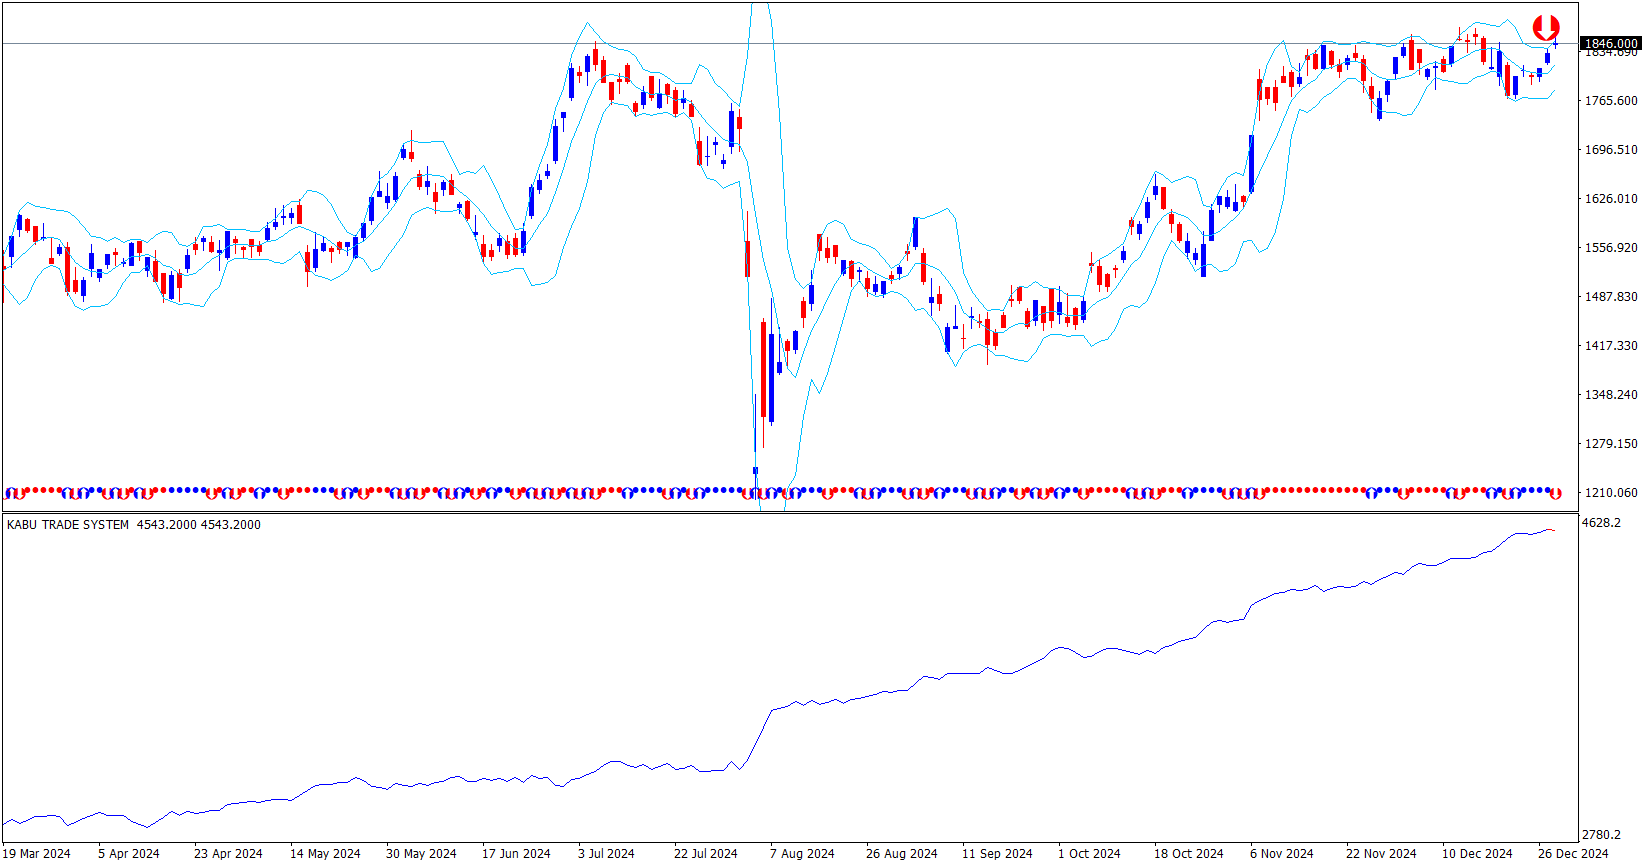Click the 30 May 2024 date label

421,853
